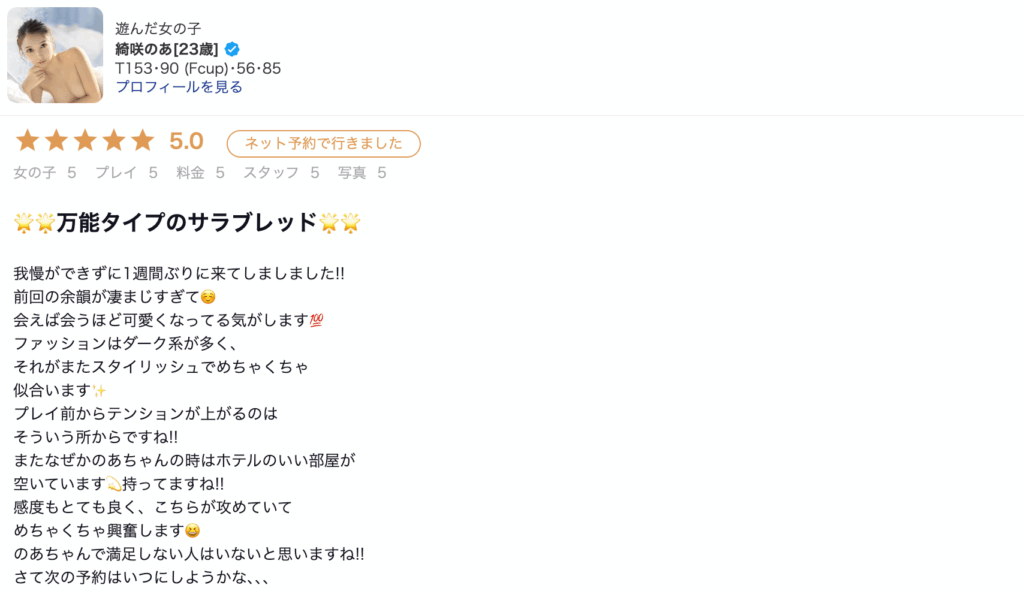
Task: Open the profile photo thumbnail
Action: [55, 55]
